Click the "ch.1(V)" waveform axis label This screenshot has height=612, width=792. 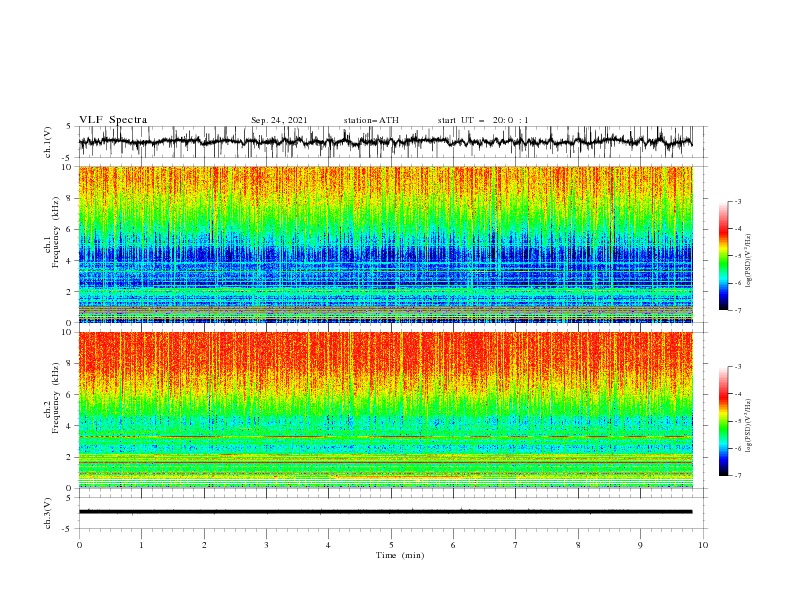pos(48,142)
